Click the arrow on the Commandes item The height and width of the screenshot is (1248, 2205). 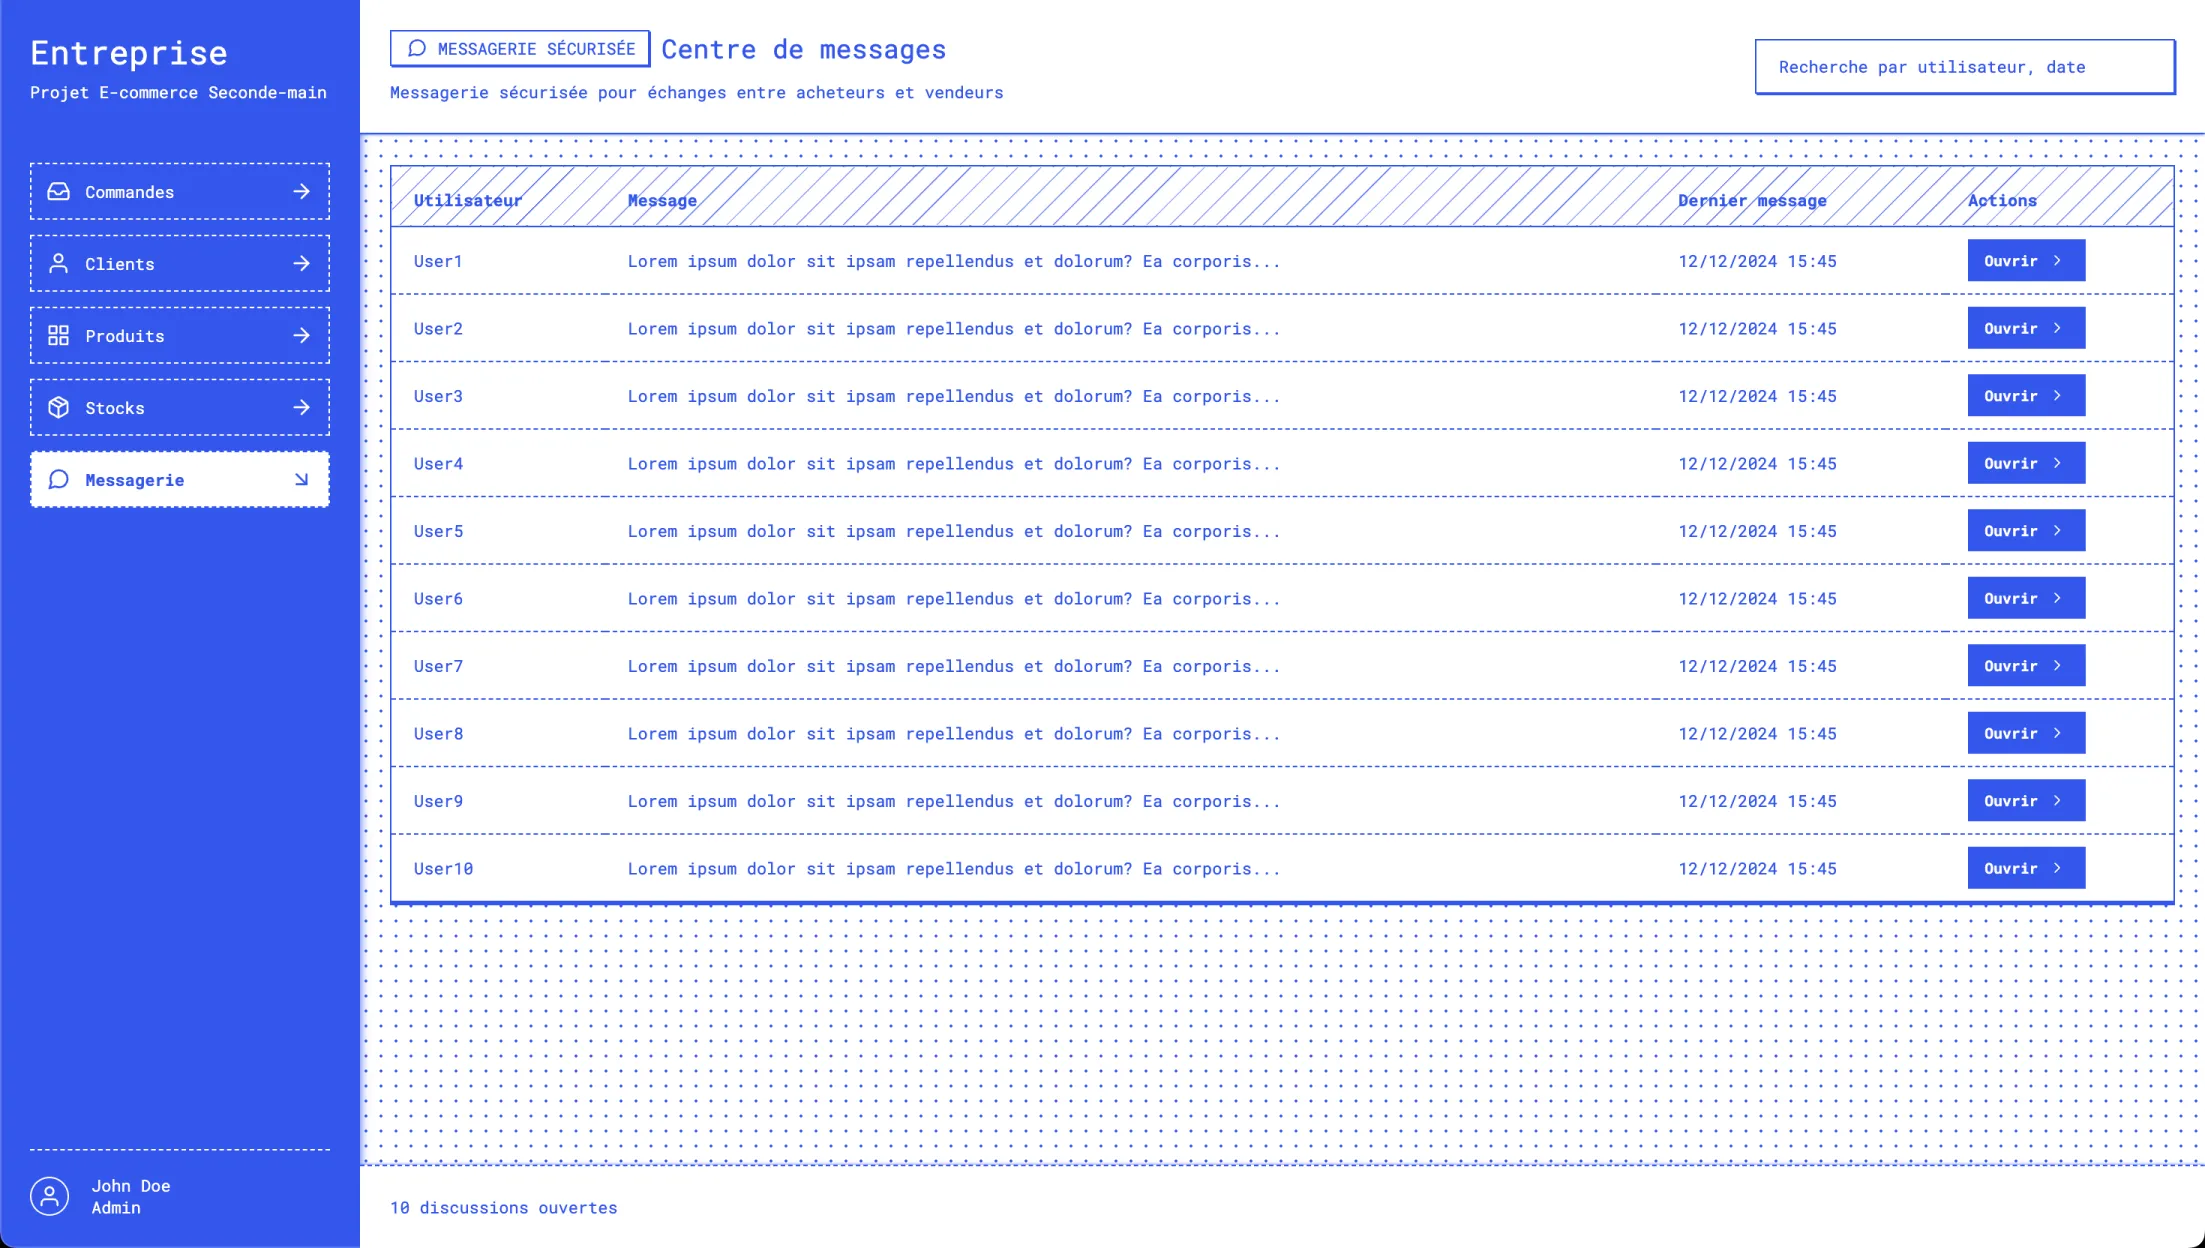(301, 191)
